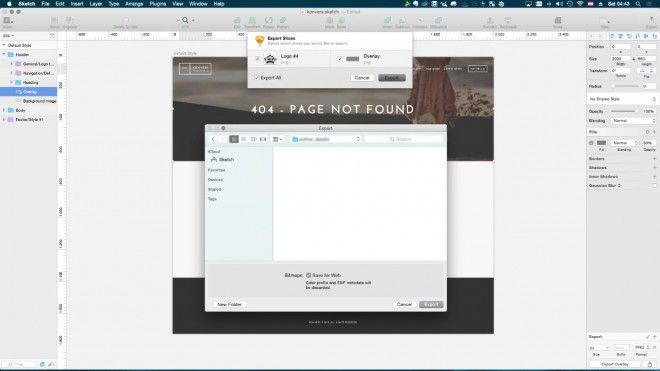Click Cancel in Export Slices sheet
660x371 pixels.
(x=362, y=78)
